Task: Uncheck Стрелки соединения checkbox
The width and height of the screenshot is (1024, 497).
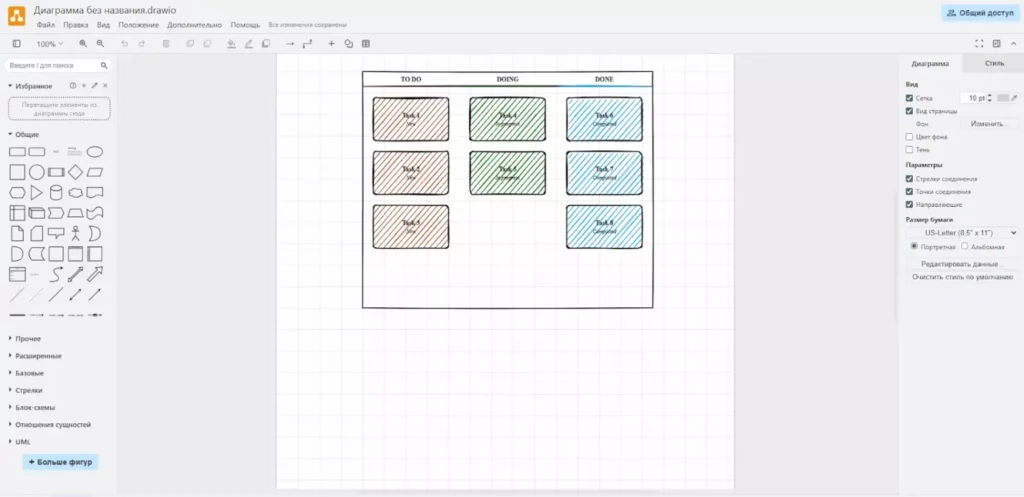Action: click(x=909, y=178)
